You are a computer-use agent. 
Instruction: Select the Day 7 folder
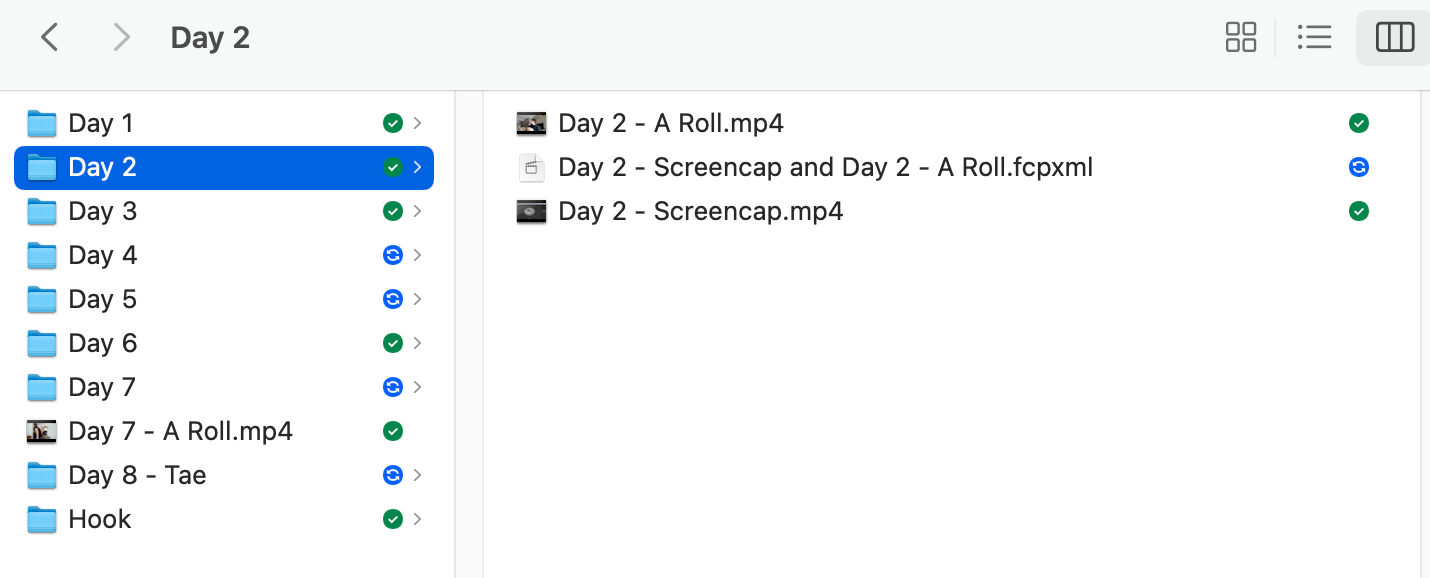(224, 387)
